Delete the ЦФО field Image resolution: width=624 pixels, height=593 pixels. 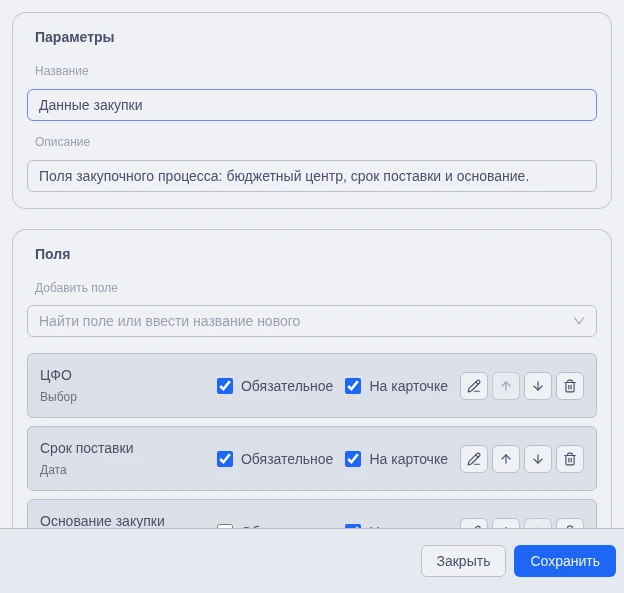pyautogui.click(x=570, y=386)
